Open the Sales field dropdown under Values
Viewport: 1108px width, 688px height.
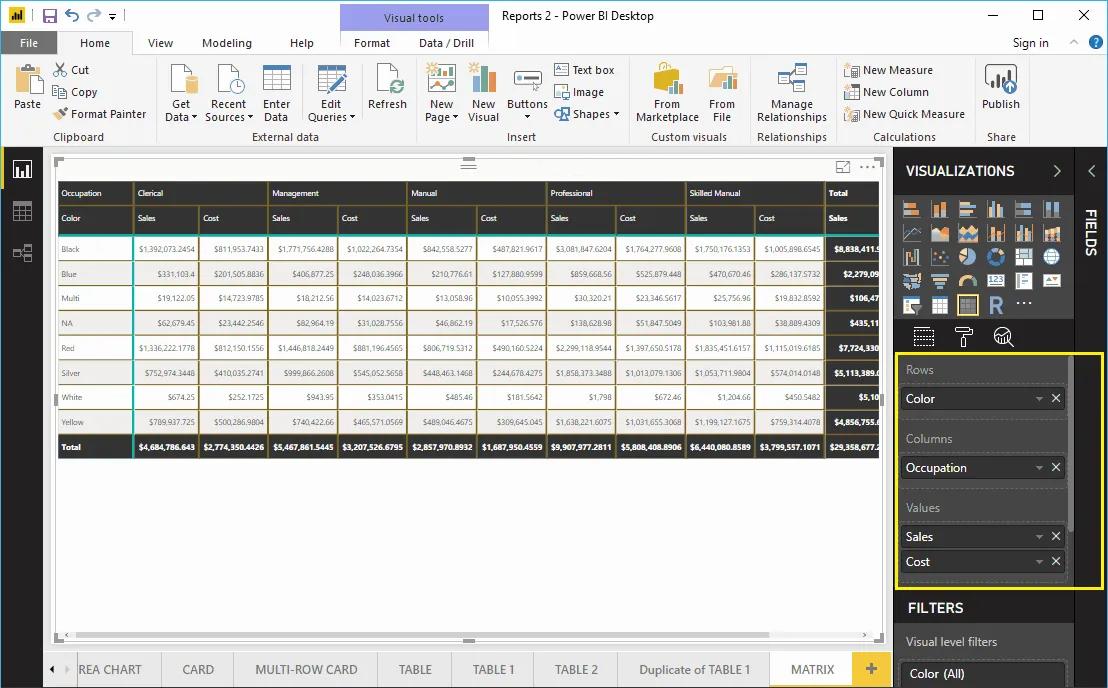click(1038, 536)
